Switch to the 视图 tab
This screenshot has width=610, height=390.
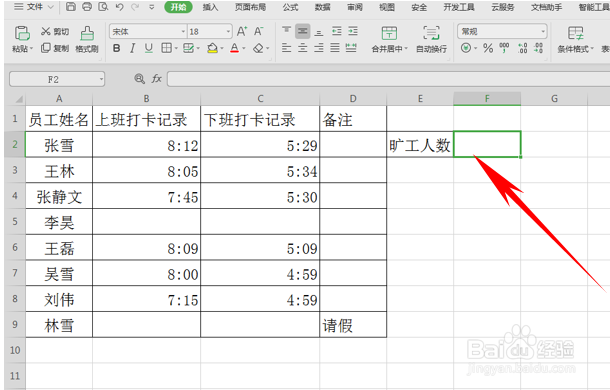pyautogui.click(x=387, y=7)
